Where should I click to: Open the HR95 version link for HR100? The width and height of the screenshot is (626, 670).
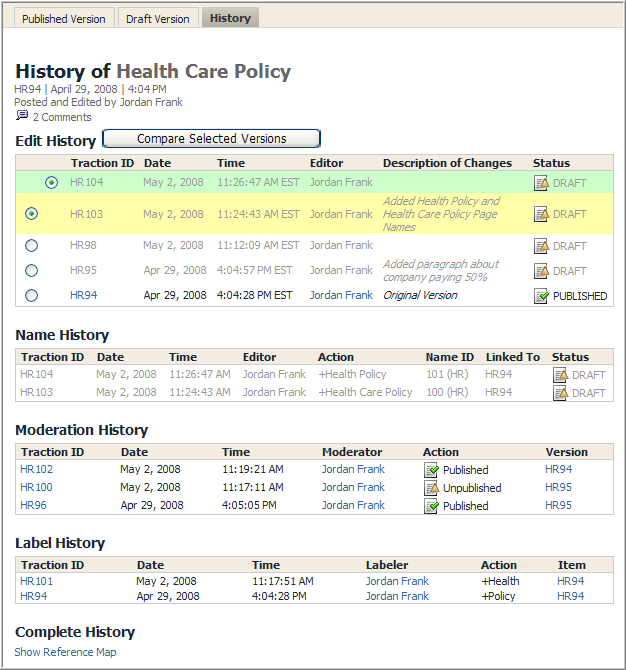pyautogui.click(x=558, y=487)
